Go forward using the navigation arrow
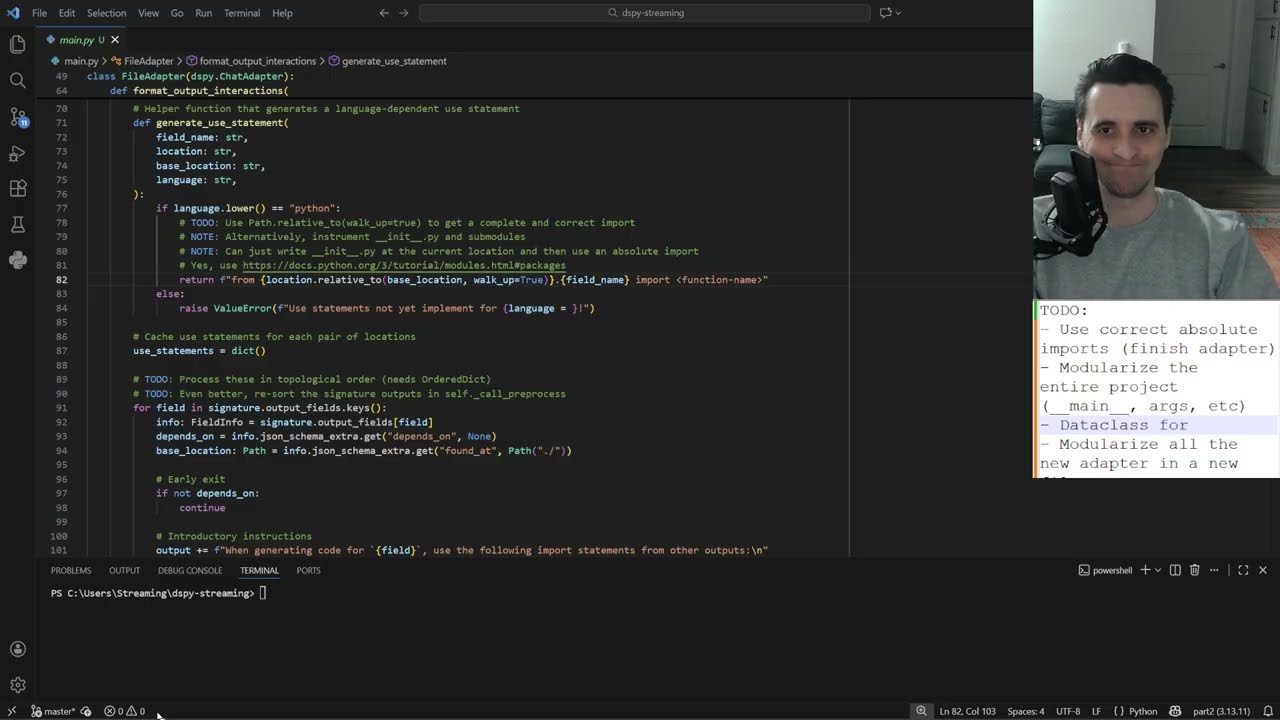 (404, 13)
